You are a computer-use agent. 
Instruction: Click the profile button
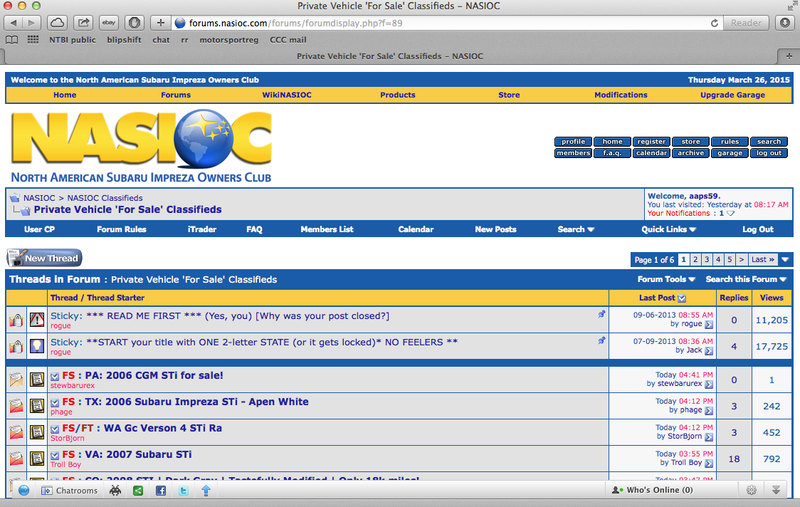tap(573, 142)
